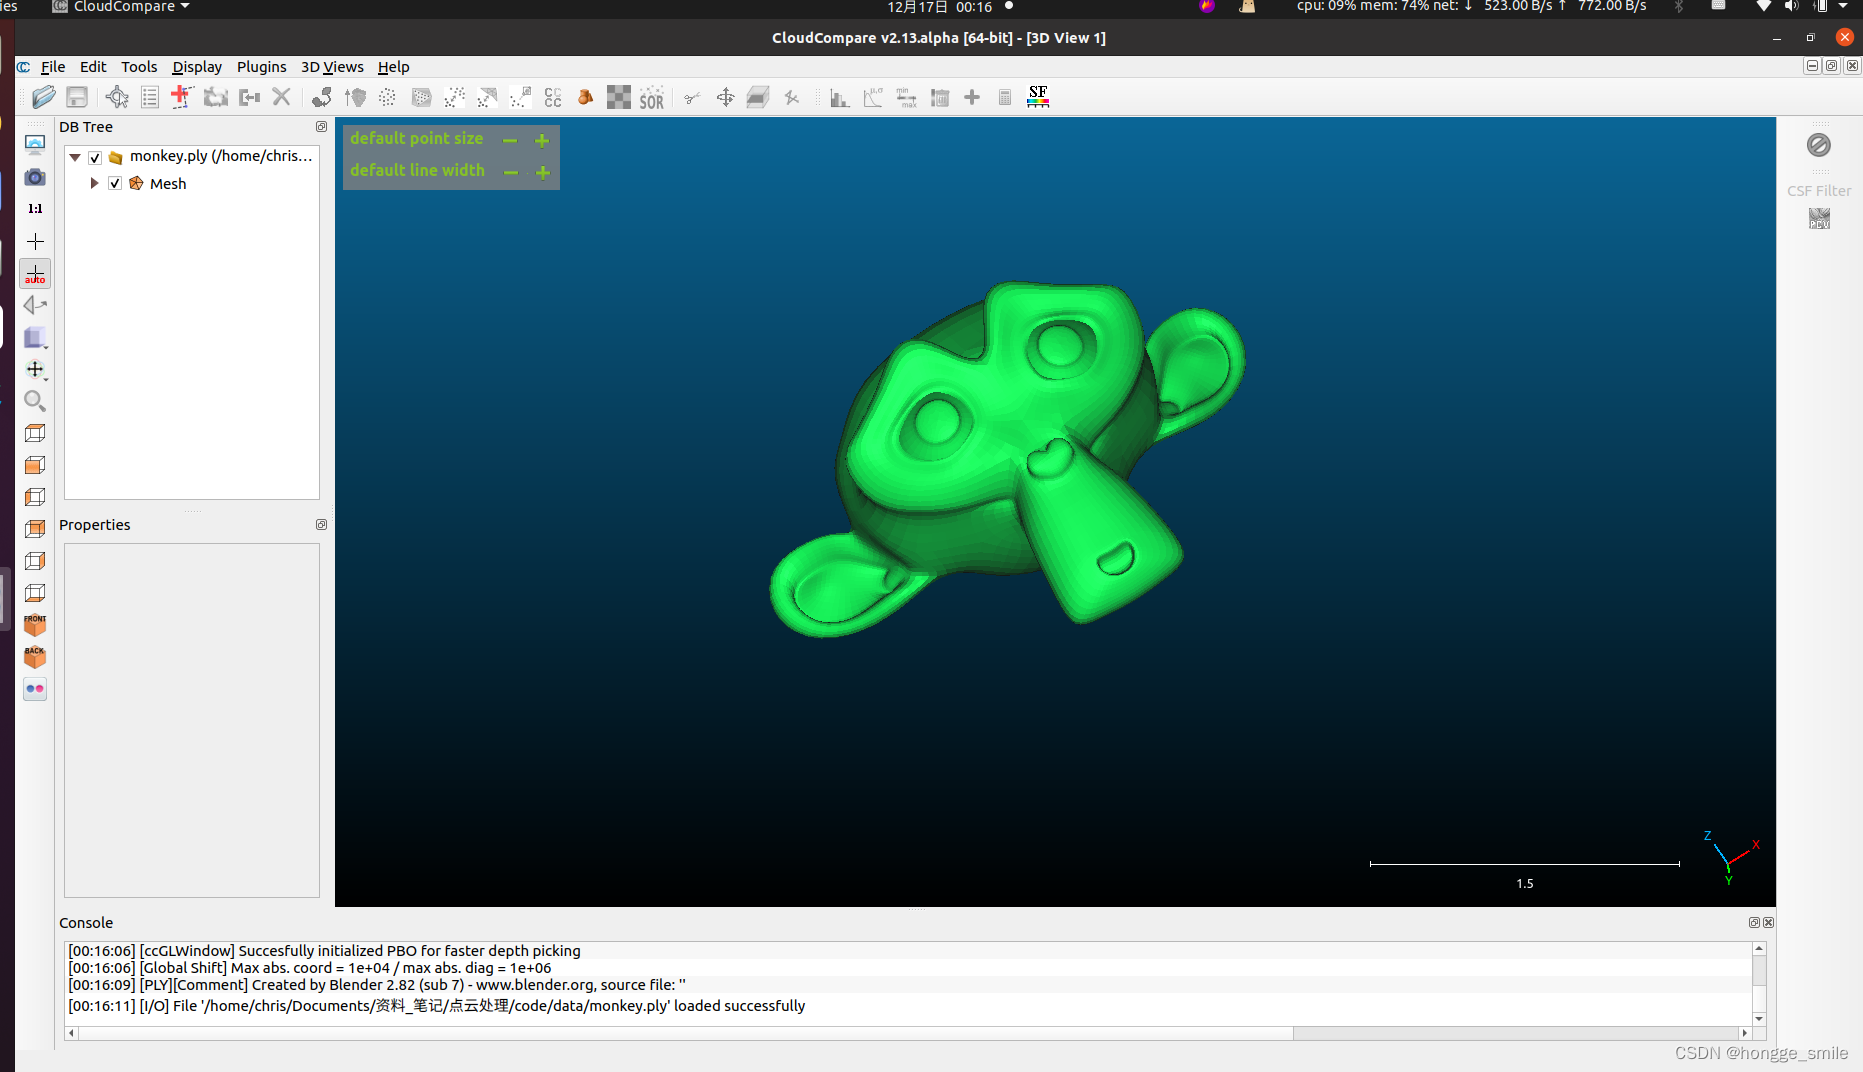The width and height of the screenshot is (1863, 1072).
Task: Click the pick rotation center crosshair
Action: click(x=35, y=241)
